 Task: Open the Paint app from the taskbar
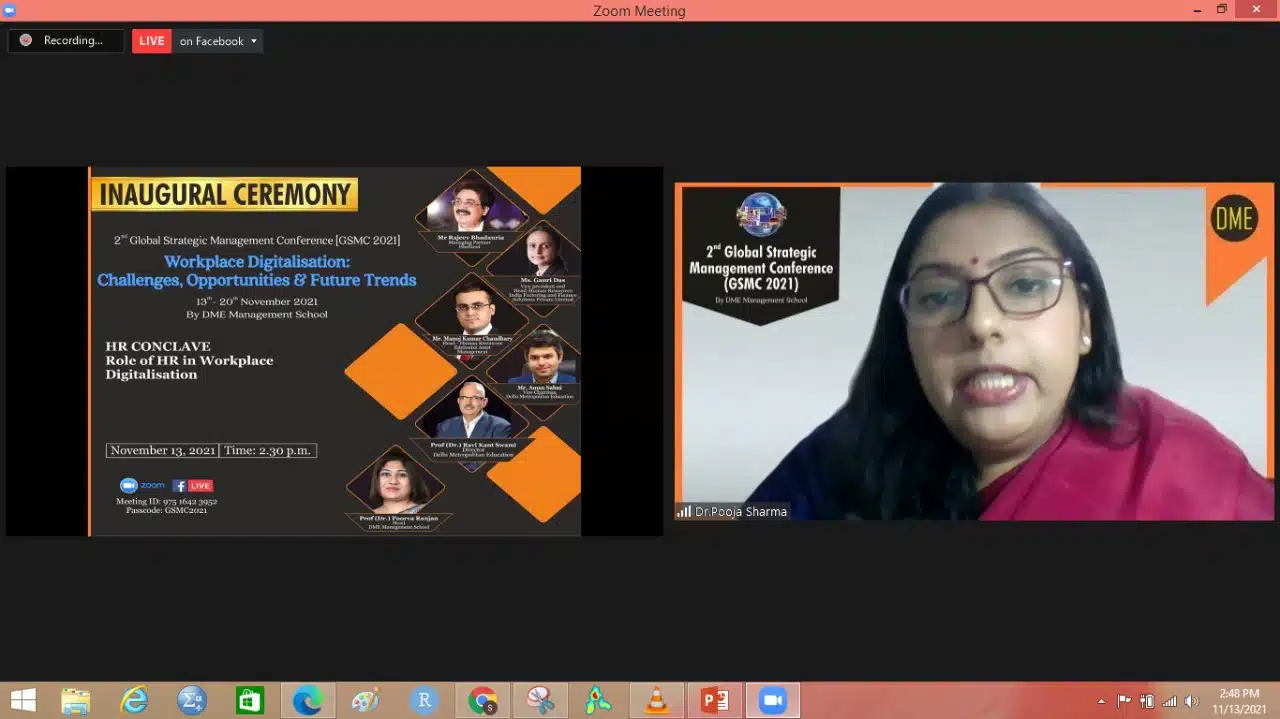366,700
